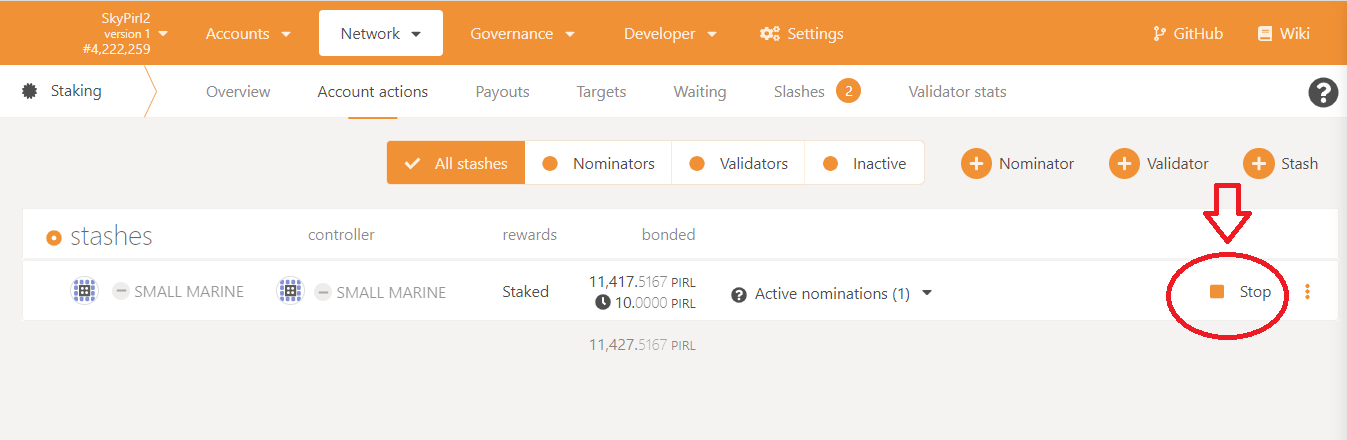Click the plus icon for Validator
This screenshot has width=1347, height=440.
(1124, 164)
